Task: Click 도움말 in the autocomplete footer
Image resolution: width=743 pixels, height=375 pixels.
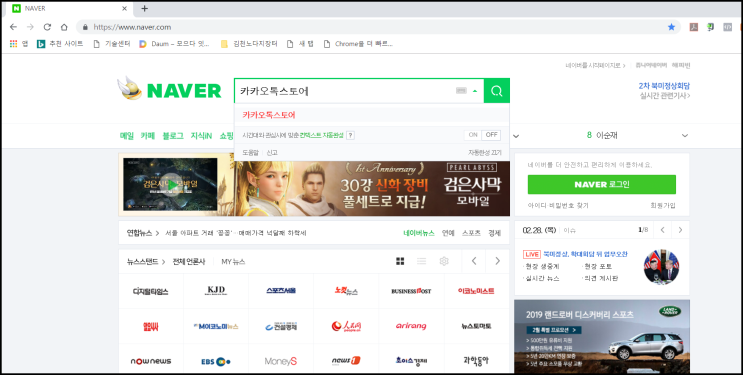Action: [250, 153]
